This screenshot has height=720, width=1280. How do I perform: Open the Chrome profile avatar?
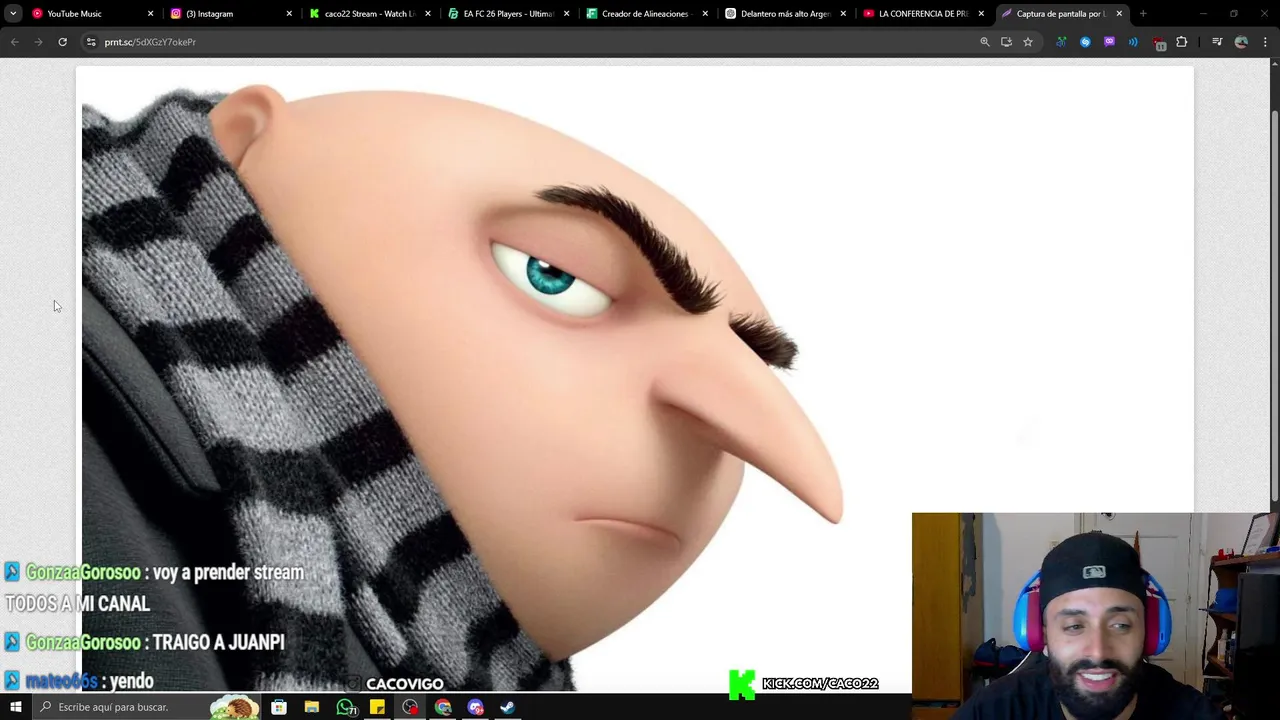tap(1241, 42)
